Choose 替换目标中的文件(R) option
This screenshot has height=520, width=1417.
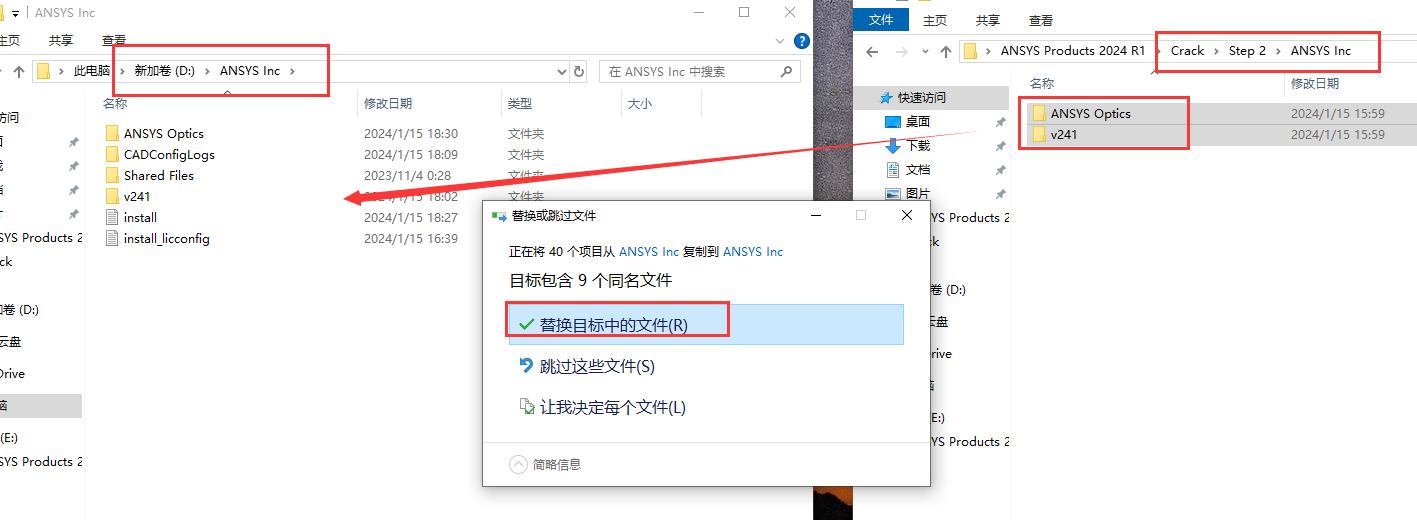[706, 325]
